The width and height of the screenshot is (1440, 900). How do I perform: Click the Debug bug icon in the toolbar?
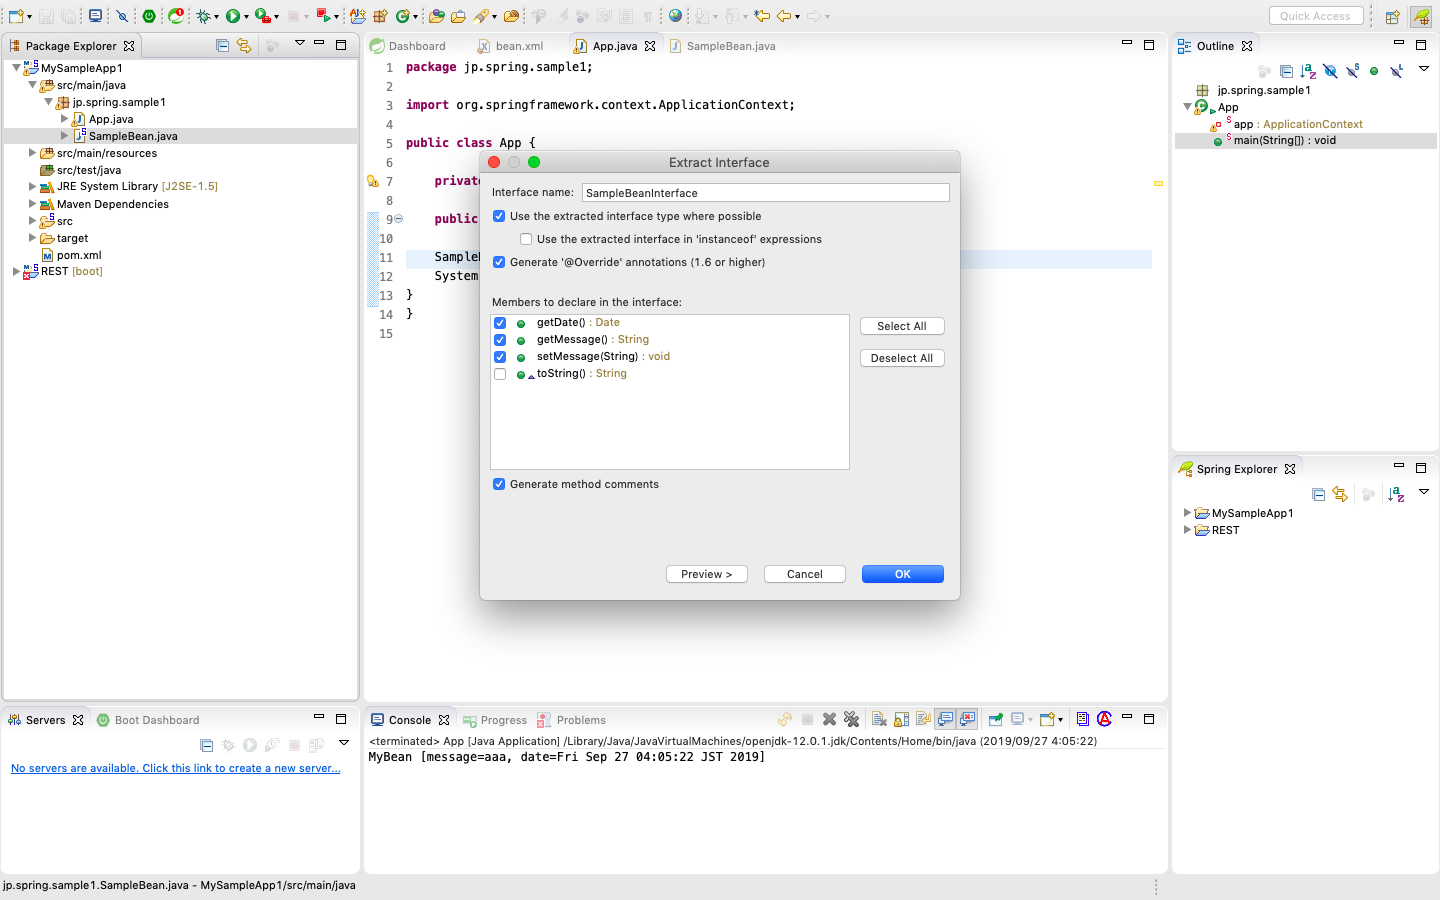[203, 16]
